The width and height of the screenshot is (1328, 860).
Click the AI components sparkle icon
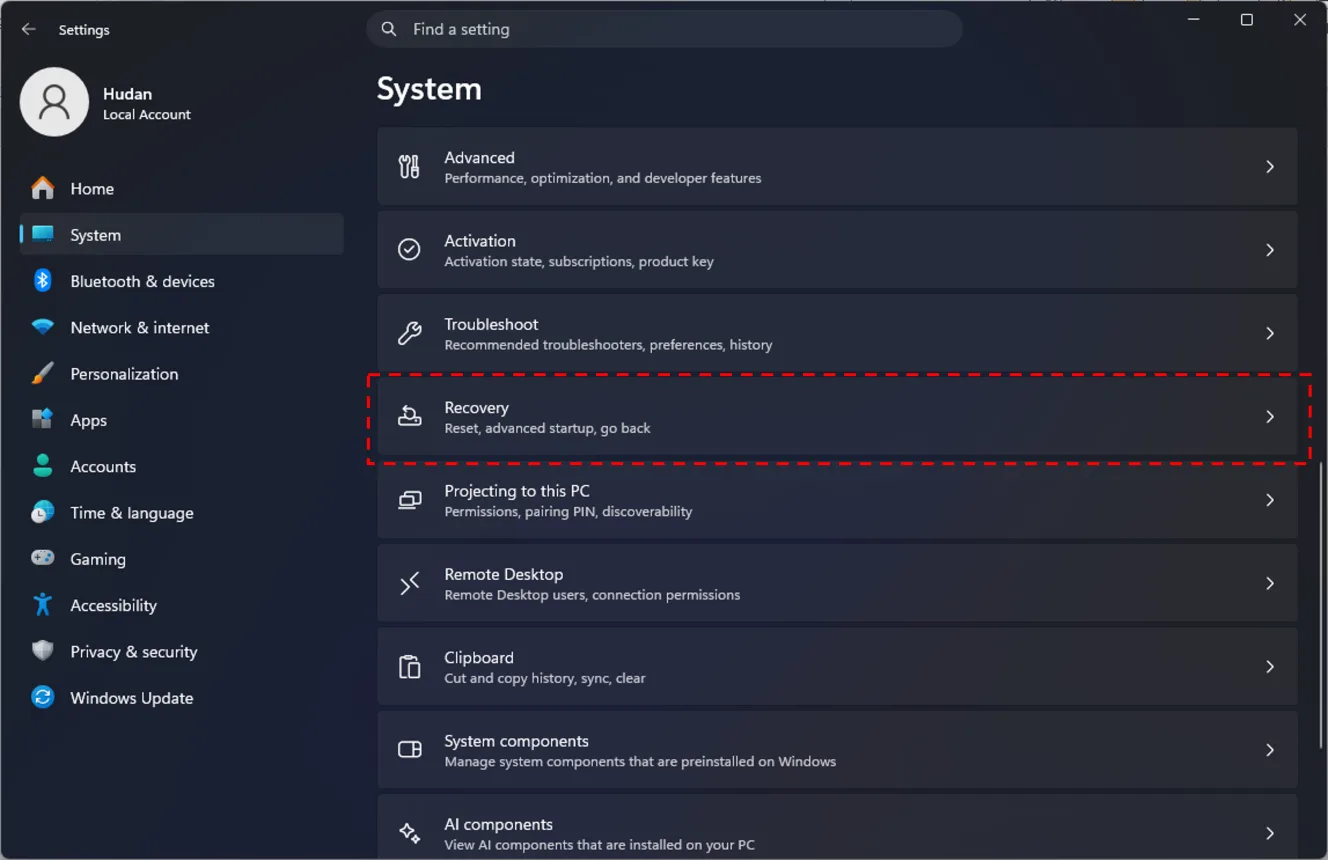pos(409,833)
